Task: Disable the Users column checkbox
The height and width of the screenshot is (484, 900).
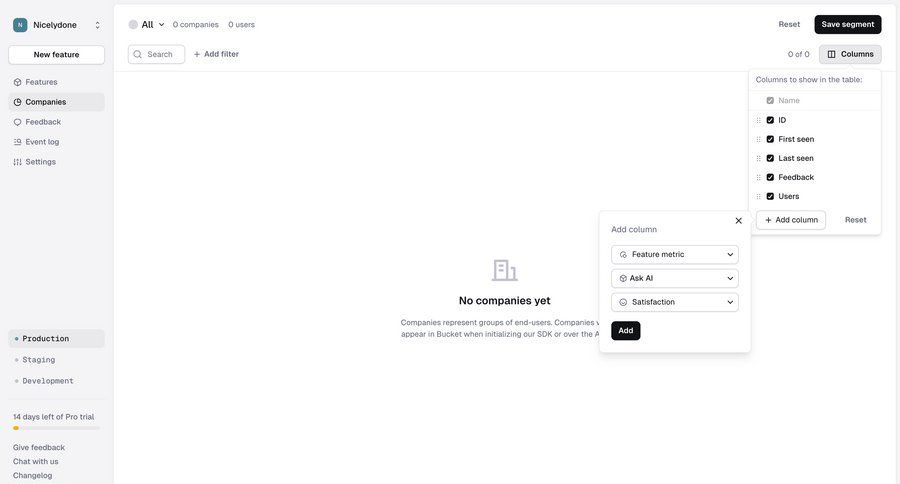Action: coord(770,196)
